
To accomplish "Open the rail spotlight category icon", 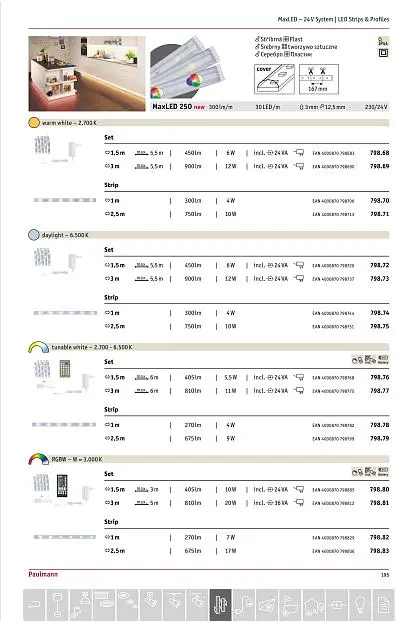I will pyautogui.click(x=174, y=605).
